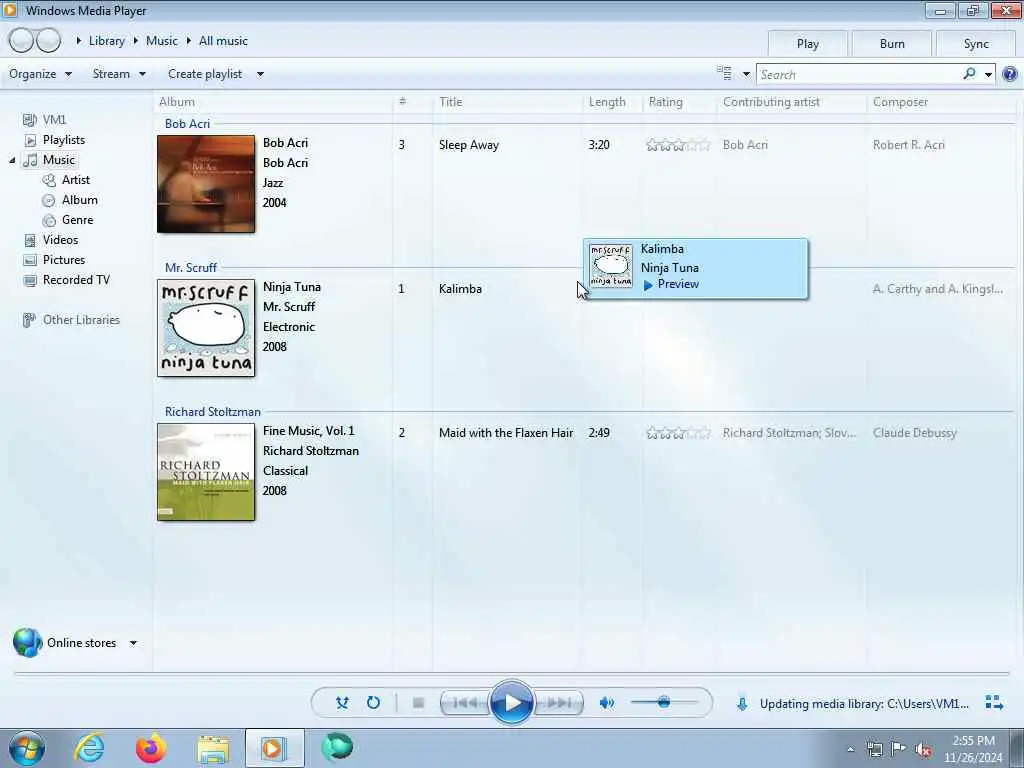The height and width of the screenshot is (768, 1024).
Task: Mute the volume speaker icon
Action: coord(607,703)
